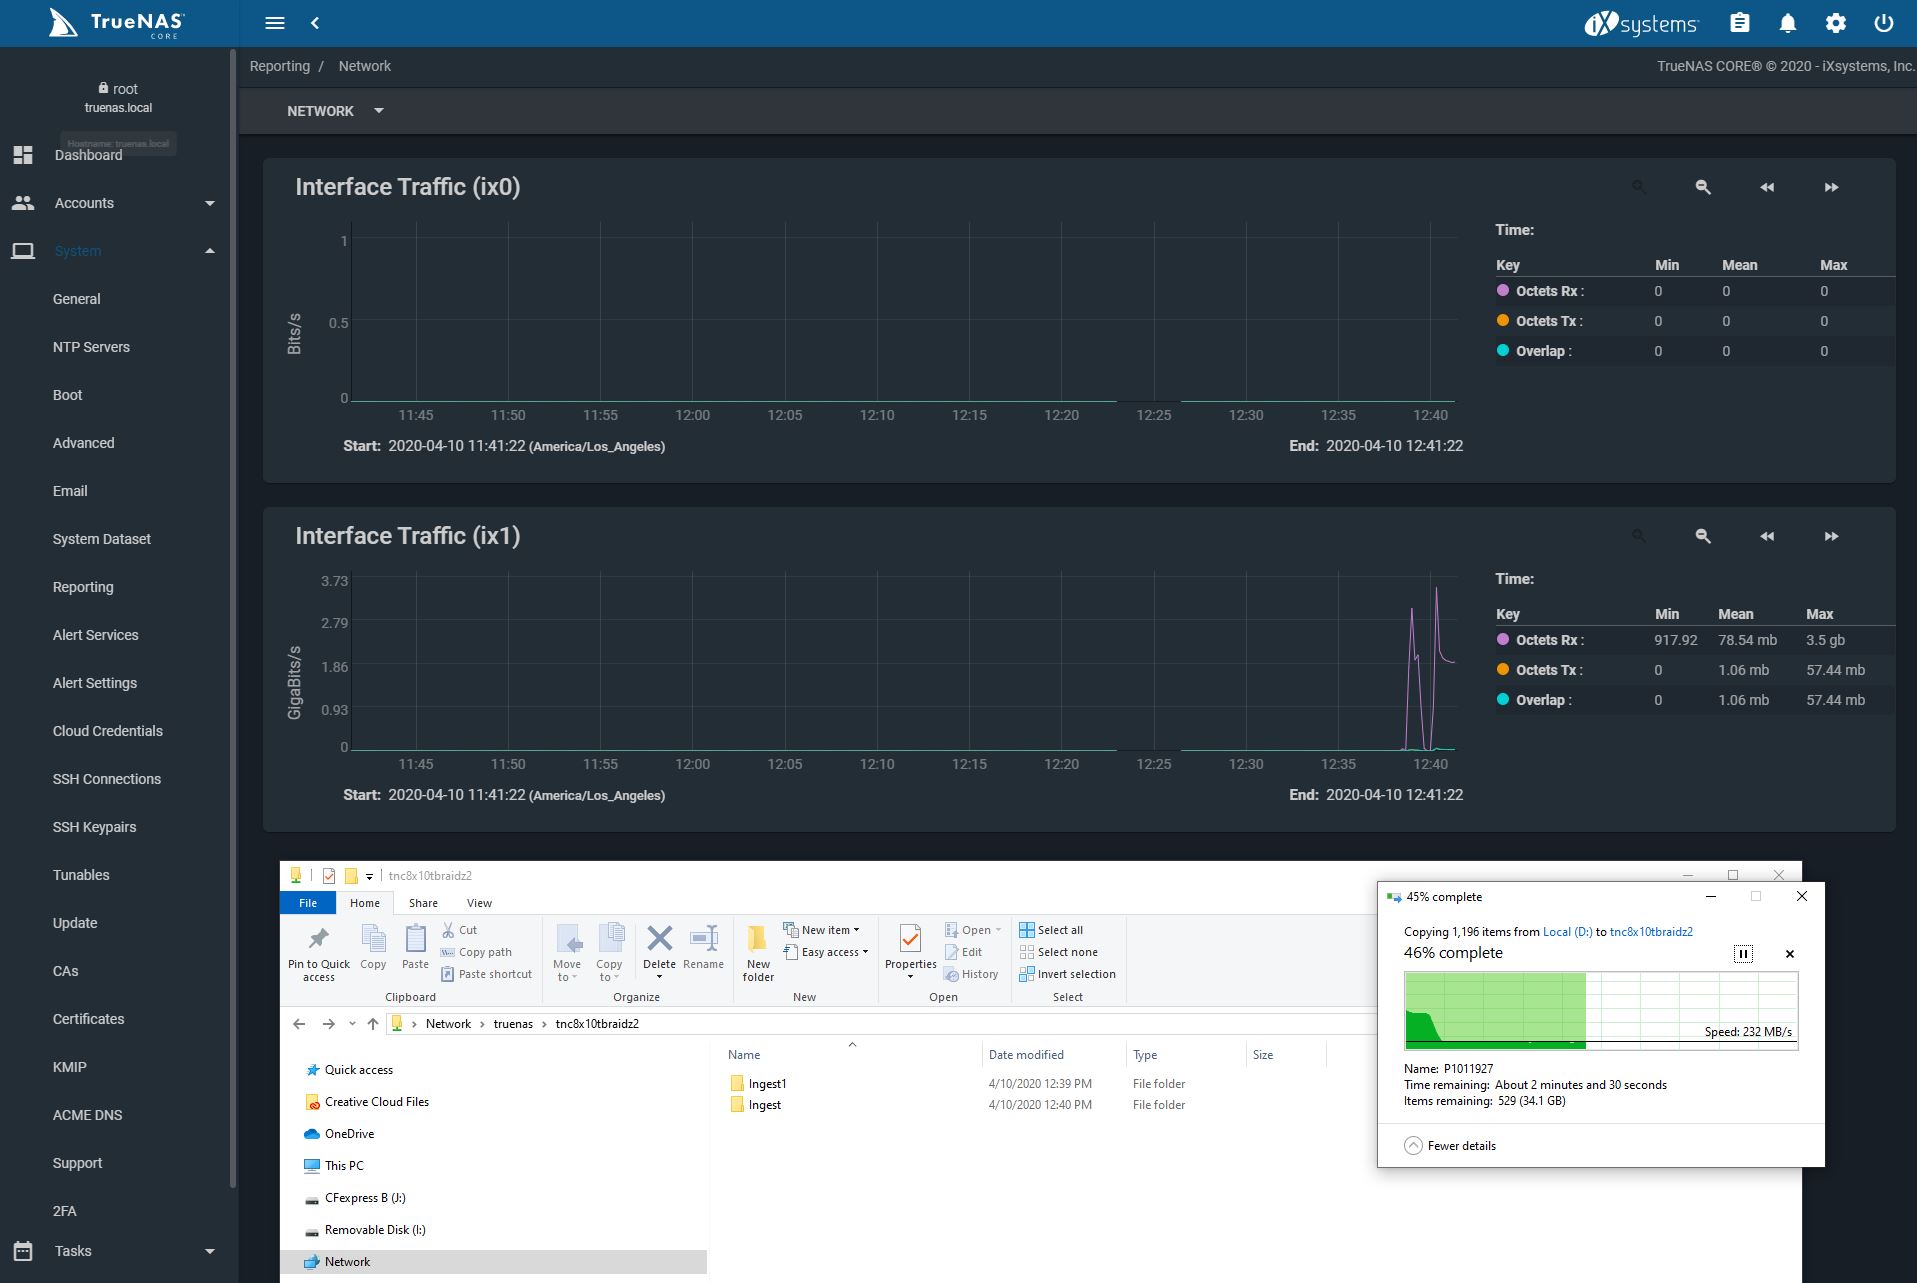Open Reporting in the System menu
The width and height of the screenshot is (1917, 1283).
point(83,587)
